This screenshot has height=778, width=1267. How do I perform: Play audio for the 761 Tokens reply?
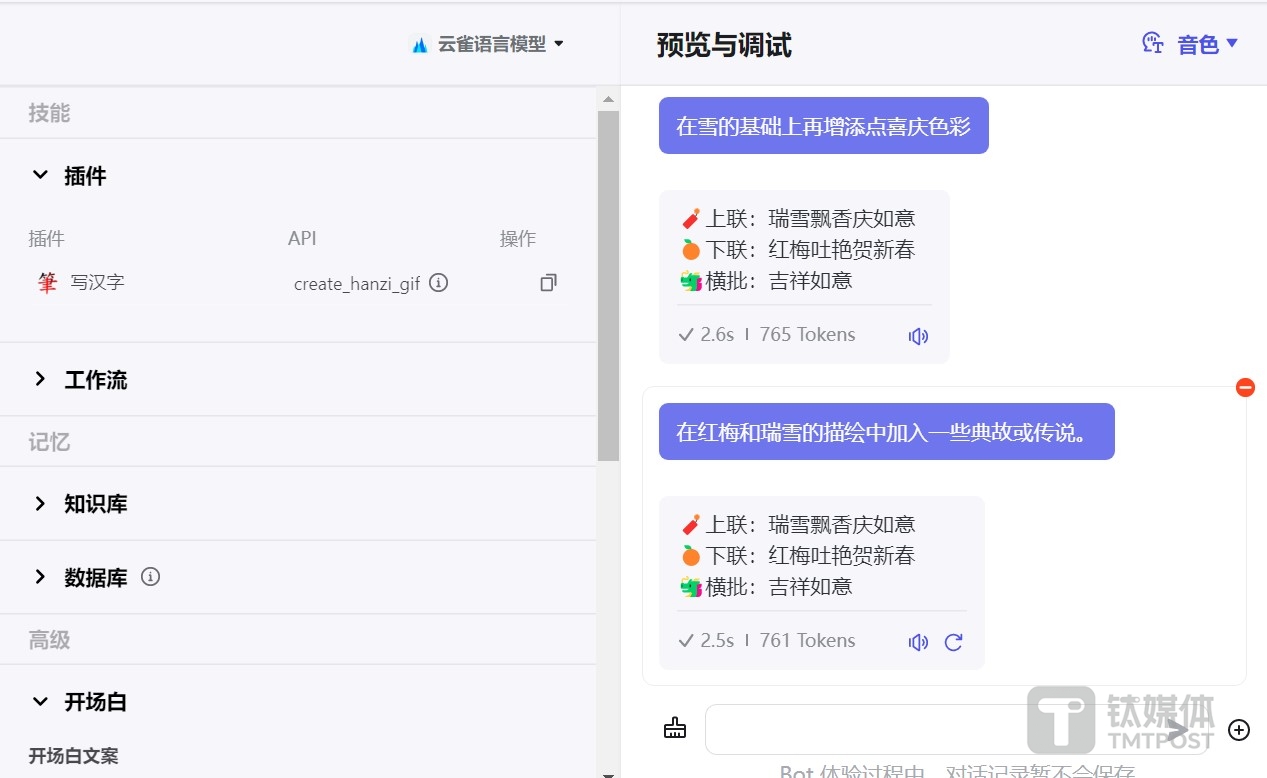[918, 642]
